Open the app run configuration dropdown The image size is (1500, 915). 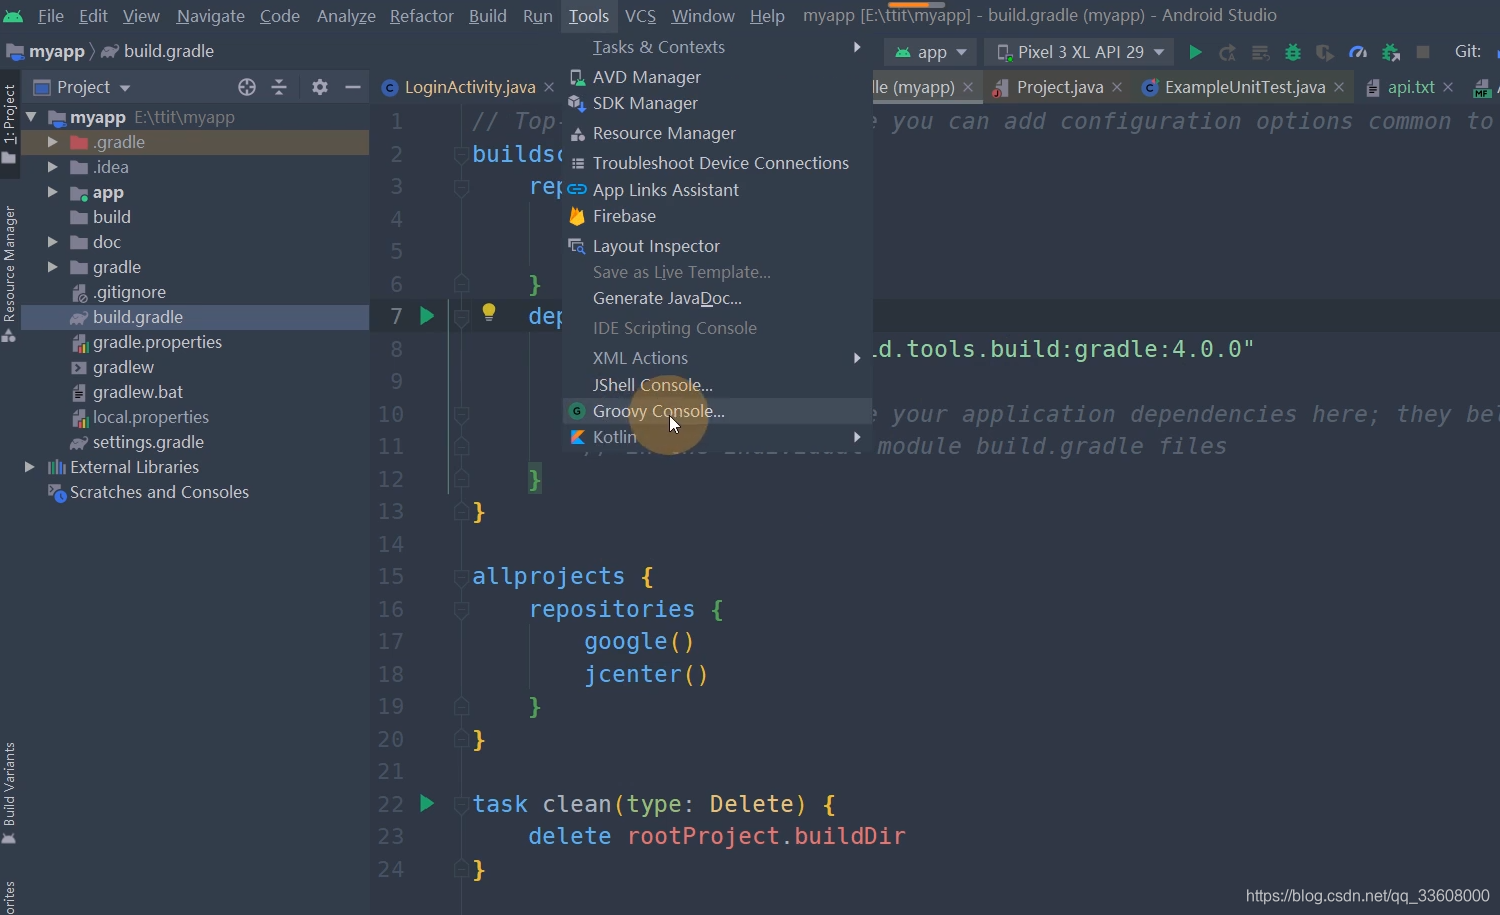931,52
